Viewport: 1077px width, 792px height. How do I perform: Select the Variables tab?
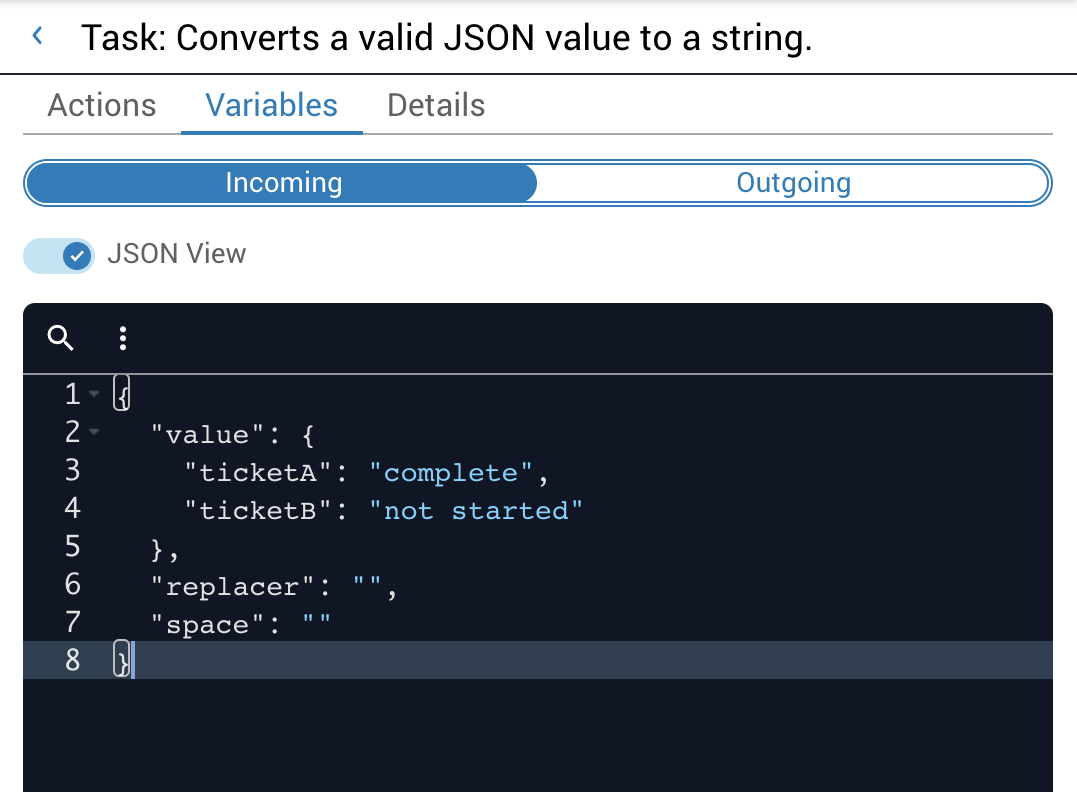pyautogui.click(x=272, y=106)
